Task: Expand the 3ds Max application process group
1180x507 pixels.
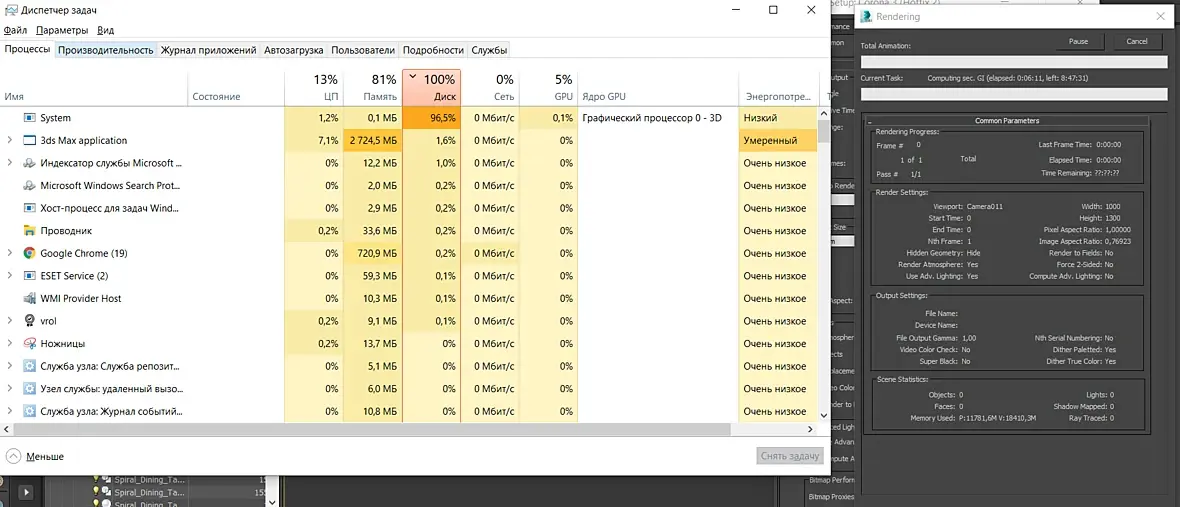Action: pyautogui.click(x=9, y=141)
